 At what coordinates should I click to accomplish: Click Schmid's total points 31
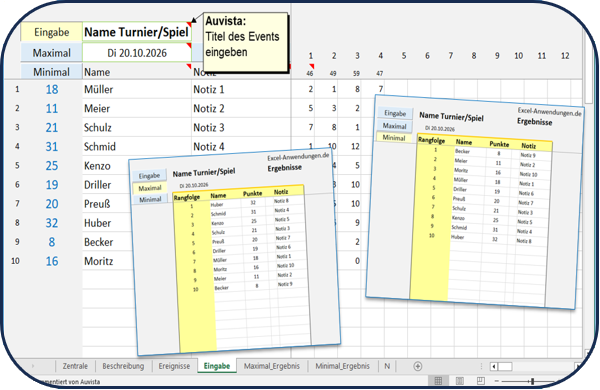52,147
